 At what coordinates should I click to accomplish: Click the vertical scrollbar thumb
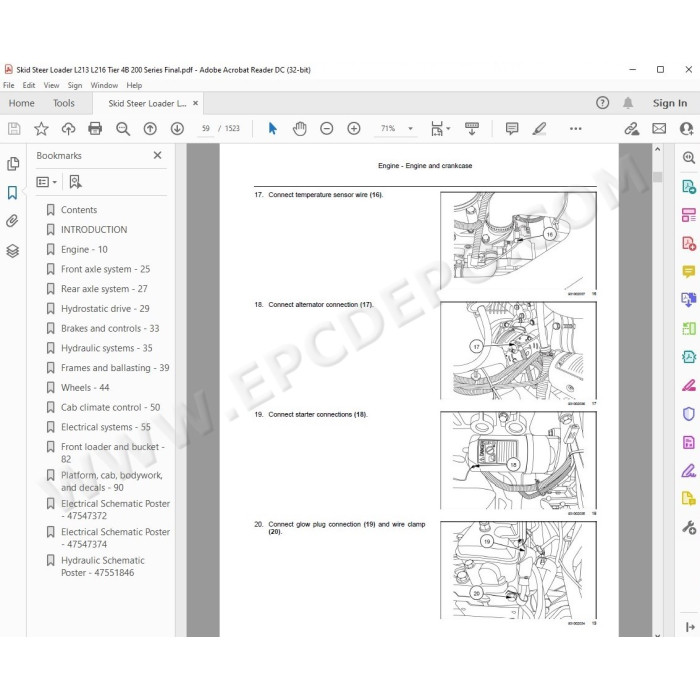(657, 177)
